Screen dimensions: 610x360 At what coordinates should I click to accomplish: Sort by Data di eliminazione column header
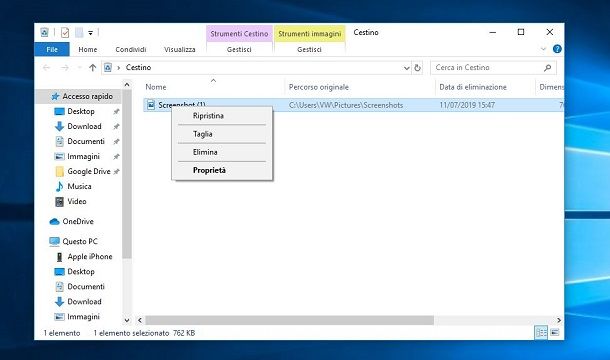473,87
